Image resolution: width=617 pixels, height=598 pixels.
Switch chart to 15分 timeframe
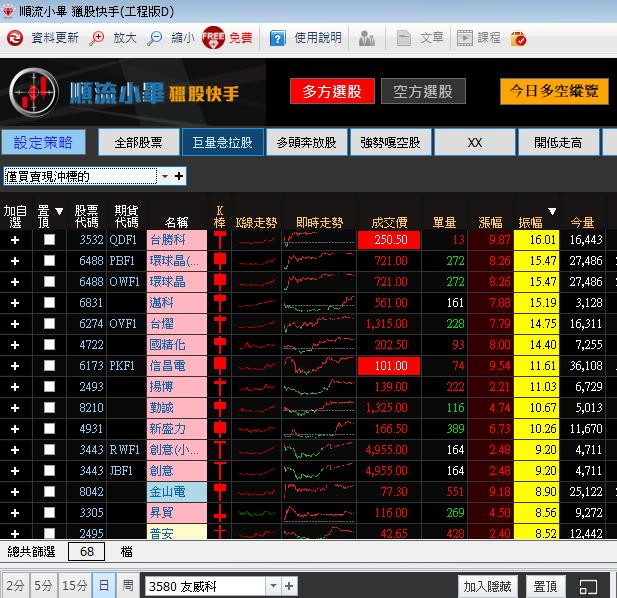74,585
